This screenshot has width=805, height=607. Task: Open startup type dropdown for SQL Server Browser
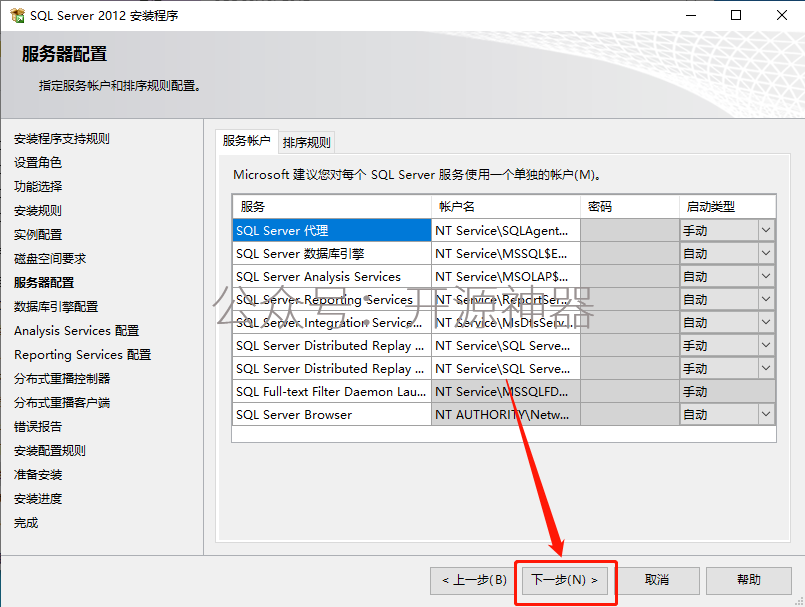[766, 414]
